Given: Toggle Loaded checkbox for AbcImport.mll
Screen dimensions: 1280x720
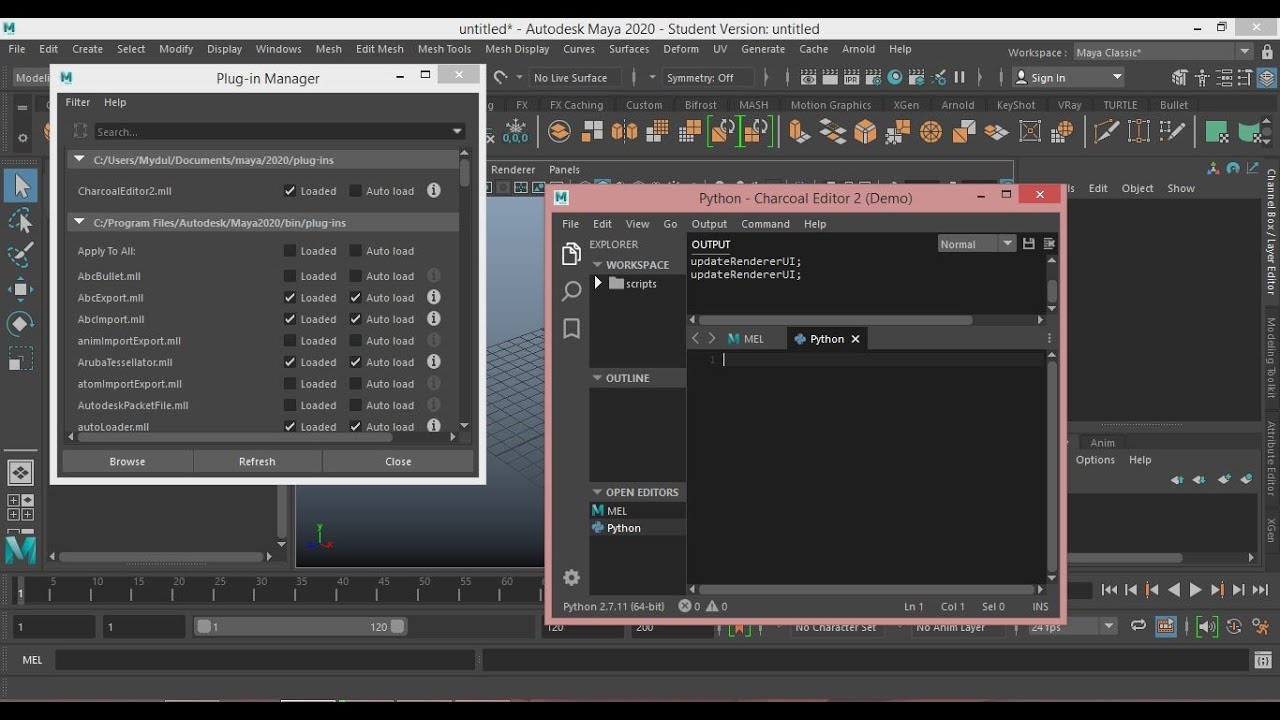Looking at the screenshot, I should (290, 319).
